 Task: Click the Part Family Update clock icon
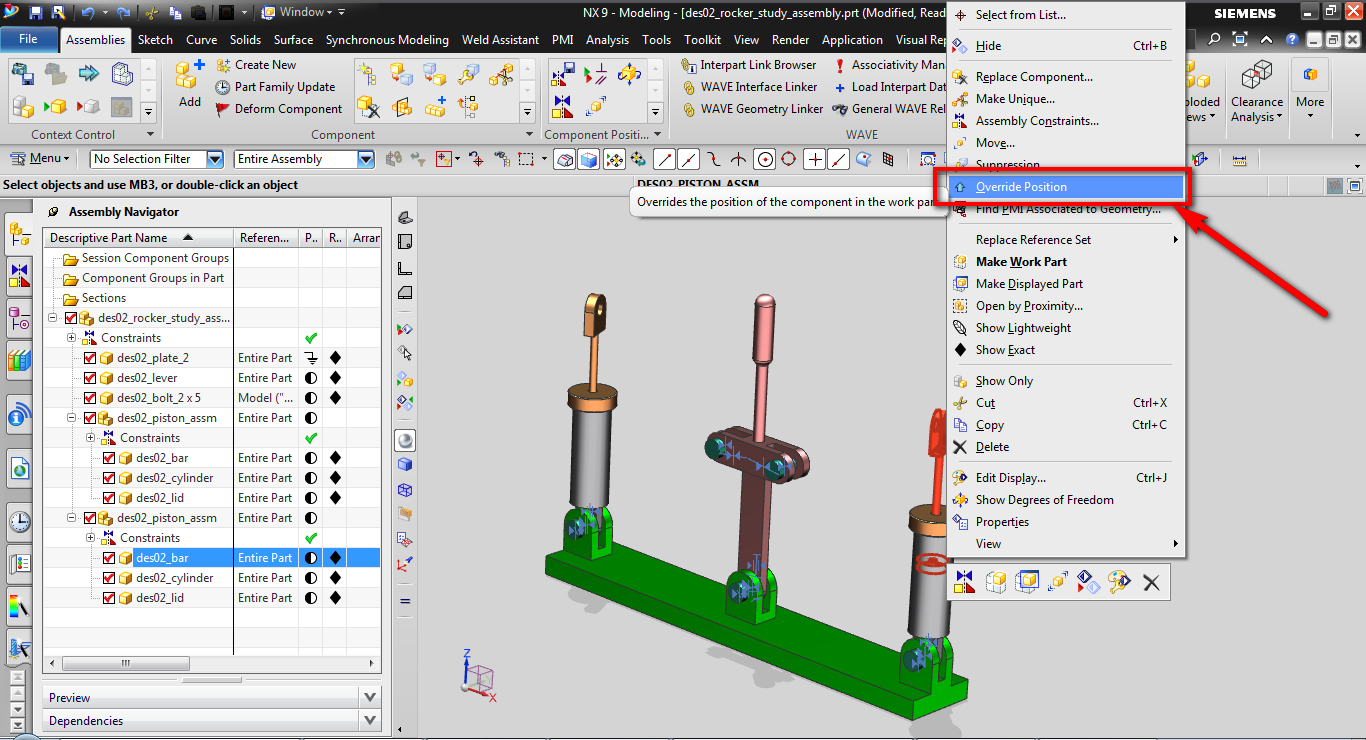click(x=223, y=87)
